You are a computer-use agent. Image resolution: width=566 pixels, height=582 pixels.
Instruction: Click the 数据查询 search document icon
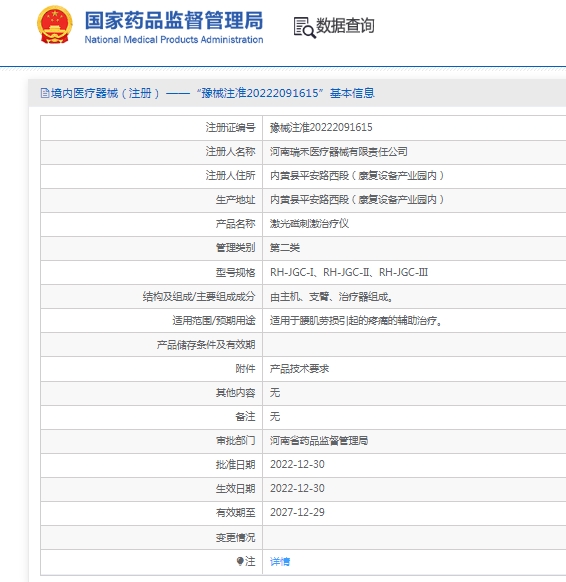(304, 27)
